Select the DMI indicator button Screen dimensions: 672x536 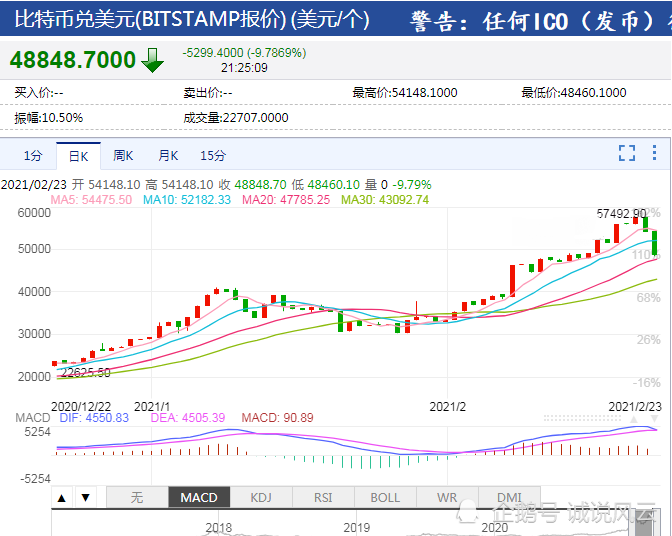pyautogui.click(x=509, y=497)
